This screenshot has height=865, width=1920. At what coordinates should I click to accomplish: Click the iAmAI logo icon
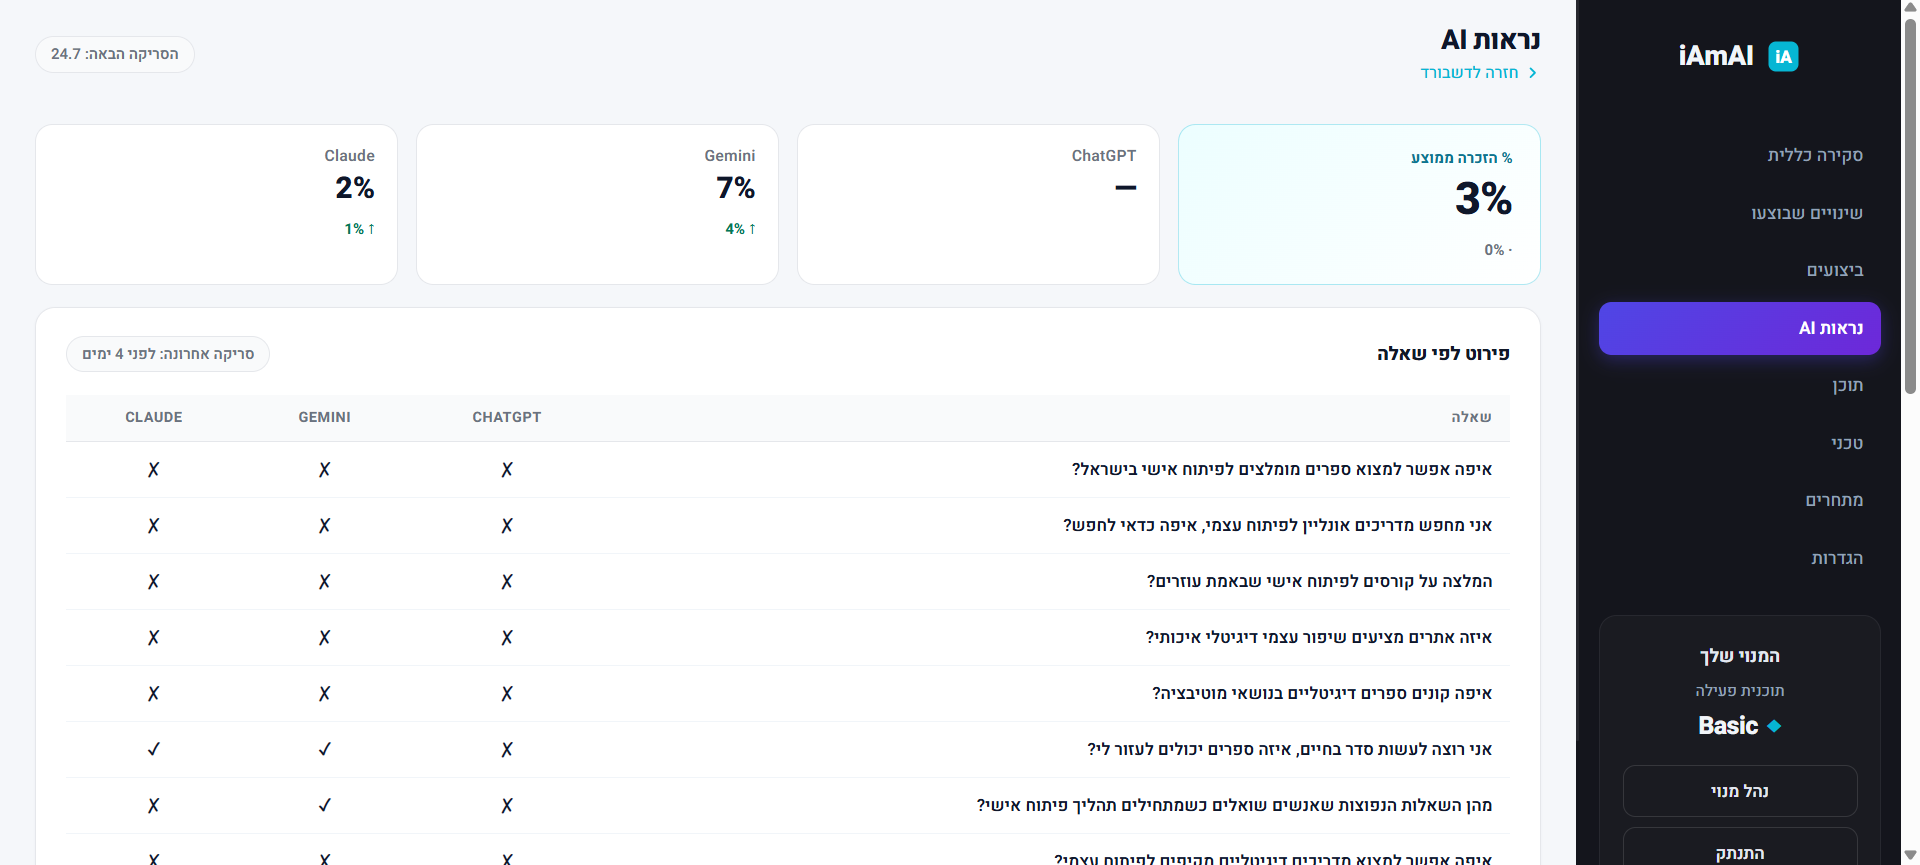(1783, 56)
